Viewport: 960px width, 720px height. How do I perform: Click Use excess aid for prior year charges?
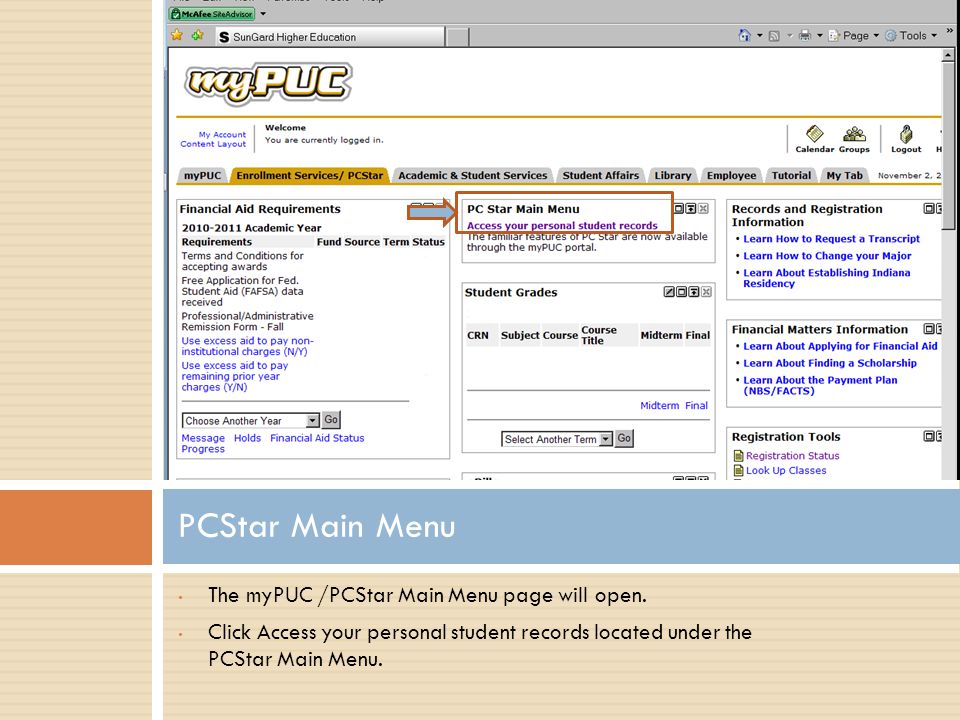coord(234,376)
